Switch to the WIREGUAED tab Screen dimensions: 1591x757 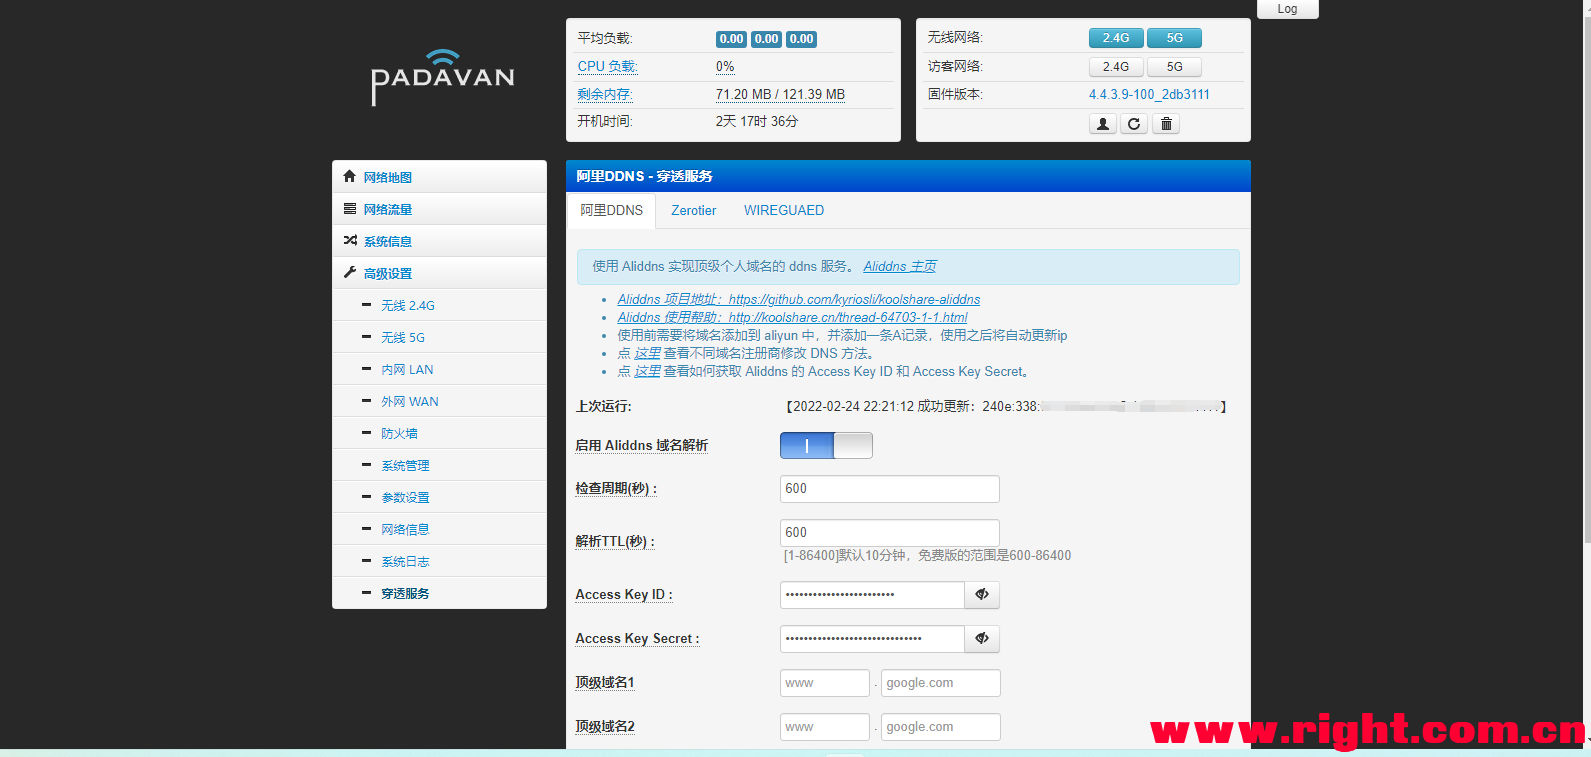784,211
